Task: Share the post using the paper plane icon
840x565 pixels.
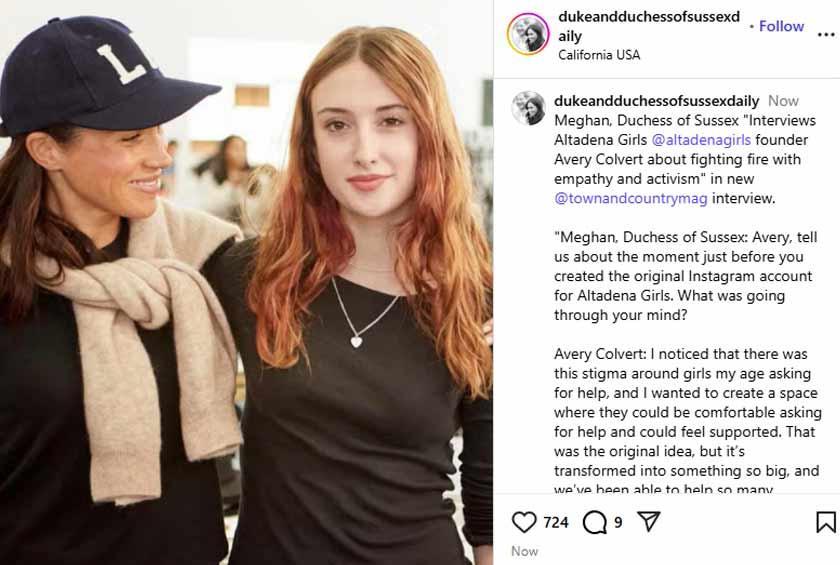Action: pyautogui.click(x=649, y=522)
